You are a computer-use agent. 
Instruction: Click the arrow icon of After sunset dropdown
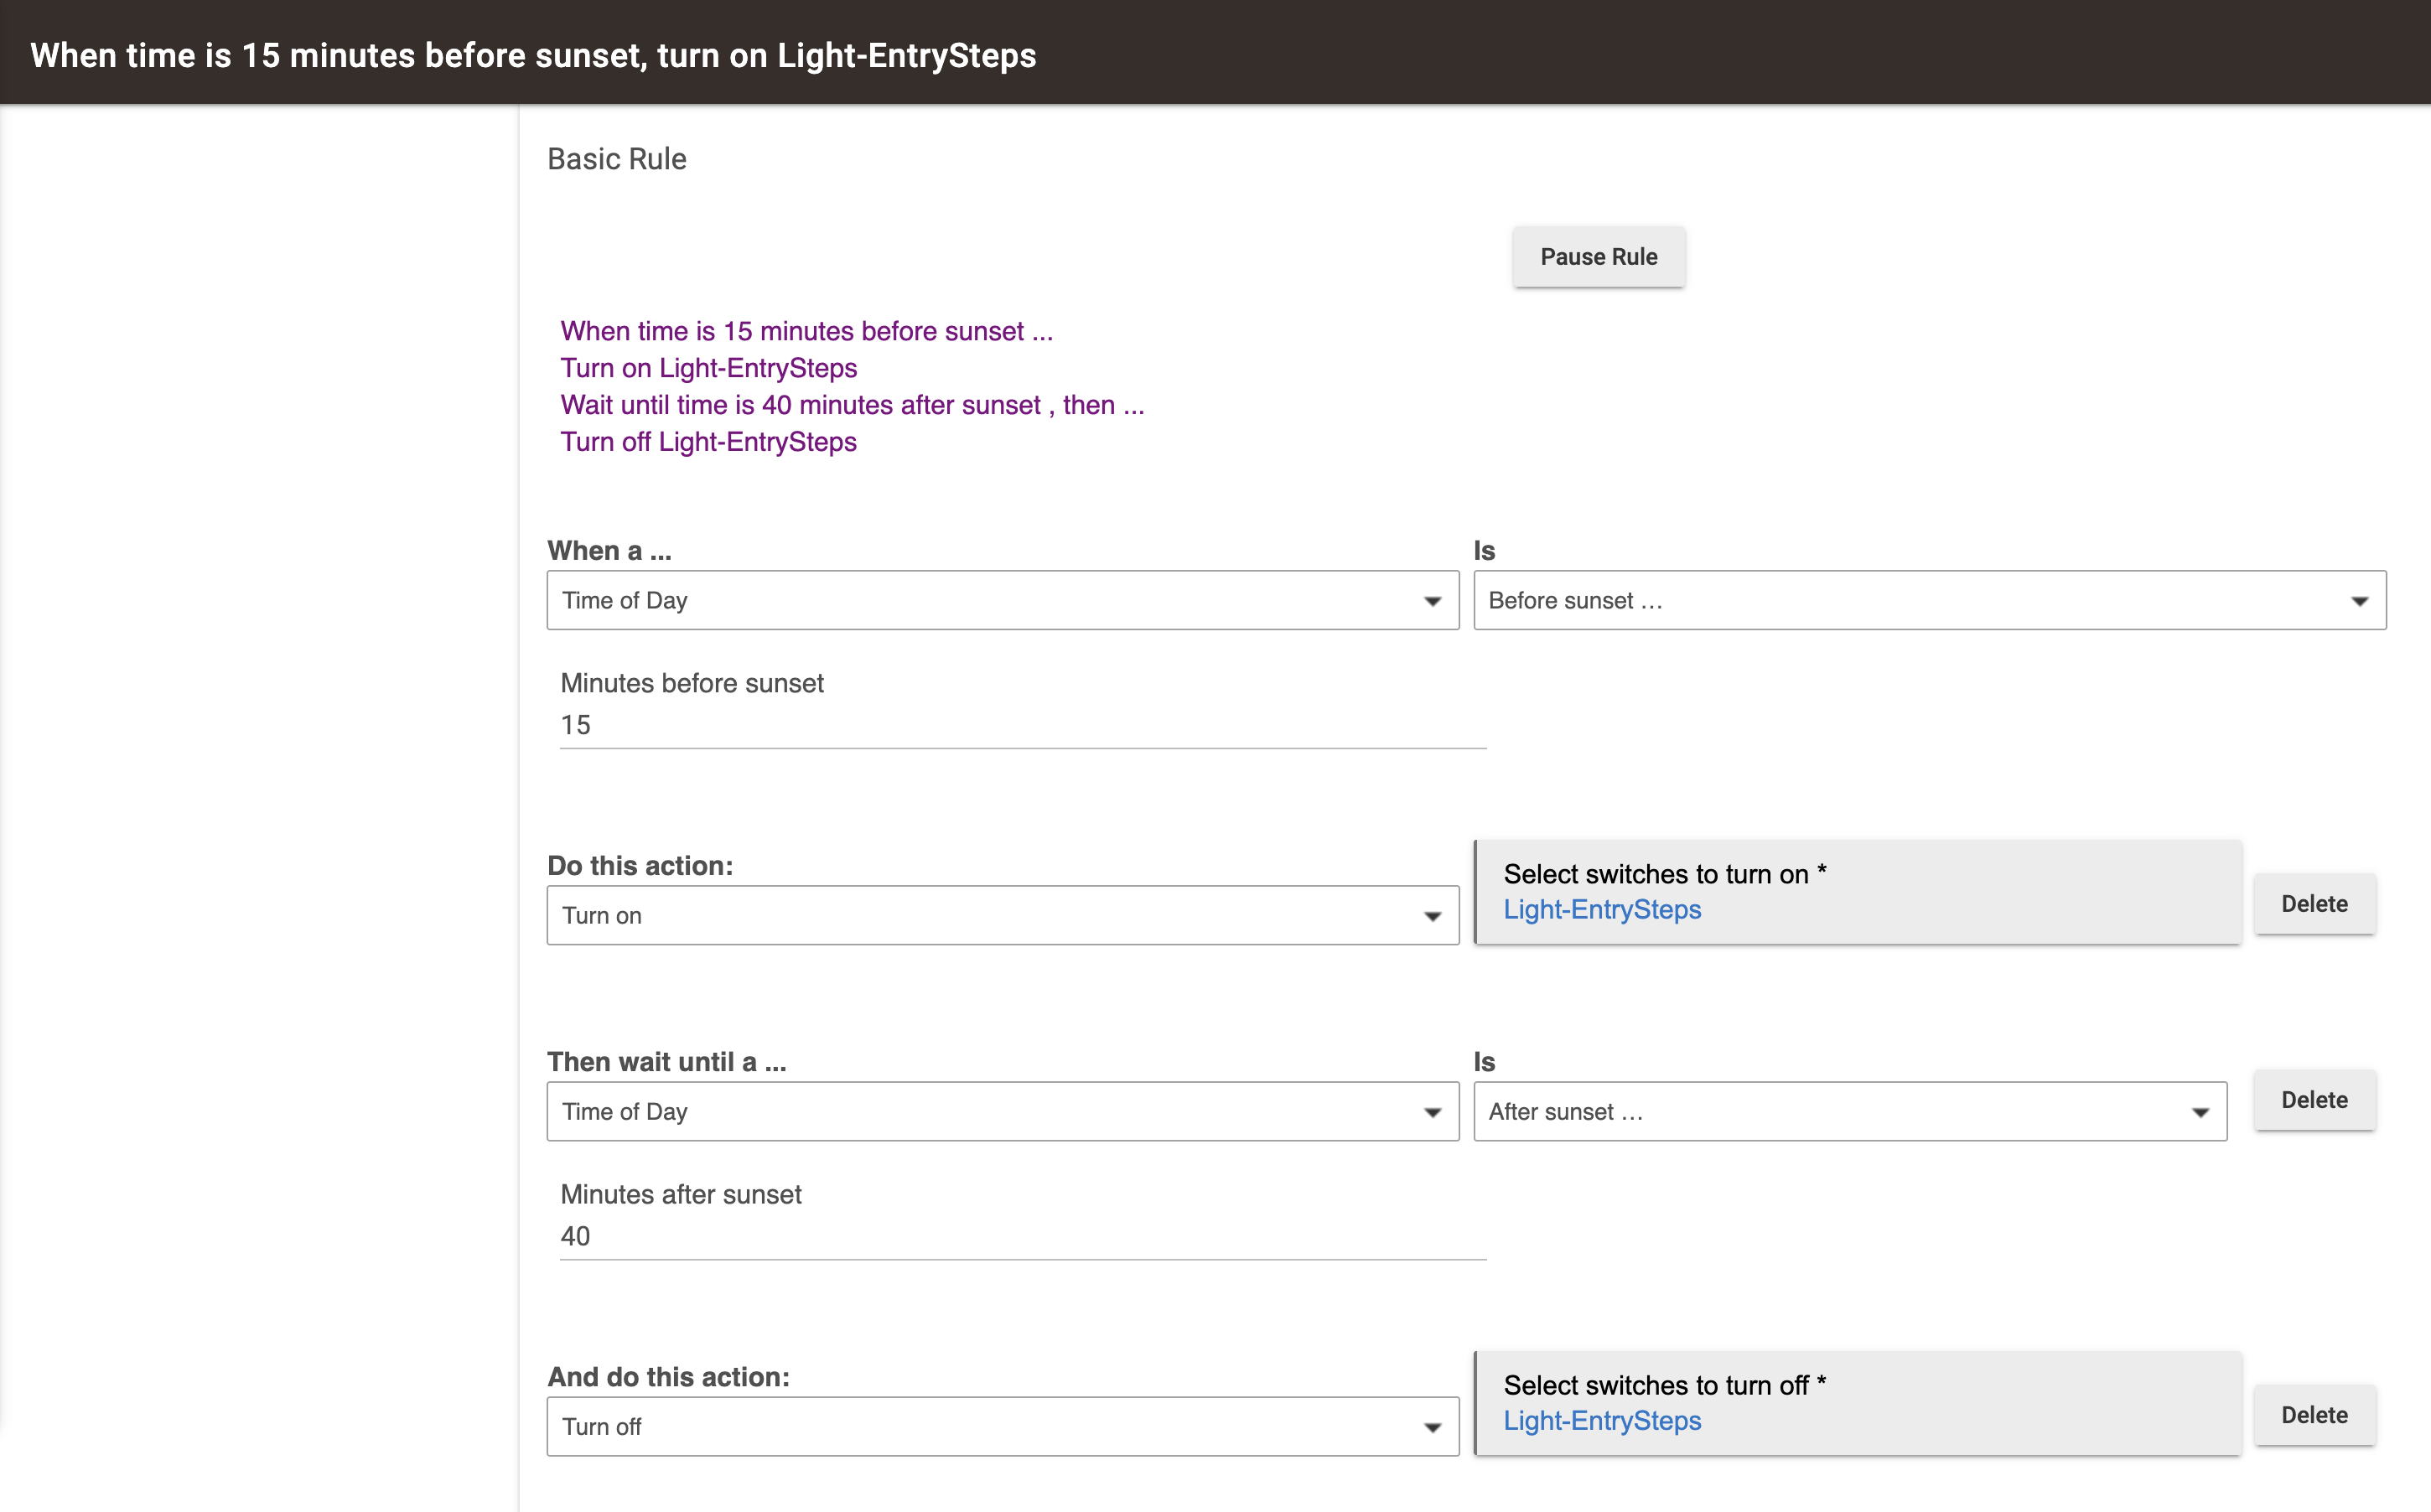pos(2200,1112)
